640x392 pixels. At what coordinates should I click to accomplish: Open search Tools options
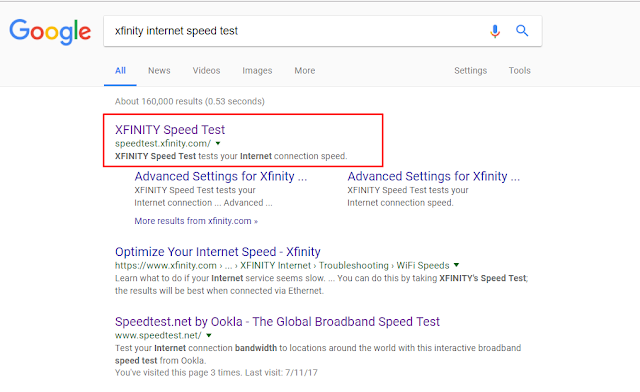[x=520, y=71]
